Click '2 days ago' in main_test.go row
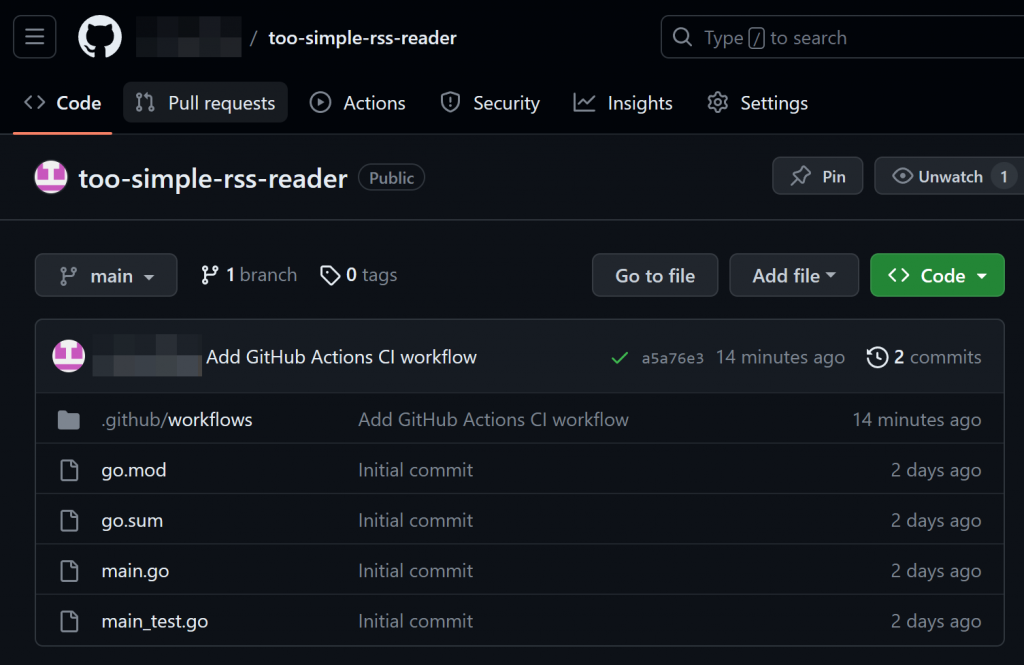This screenshot has width=1024, height=665. point(936,621)
